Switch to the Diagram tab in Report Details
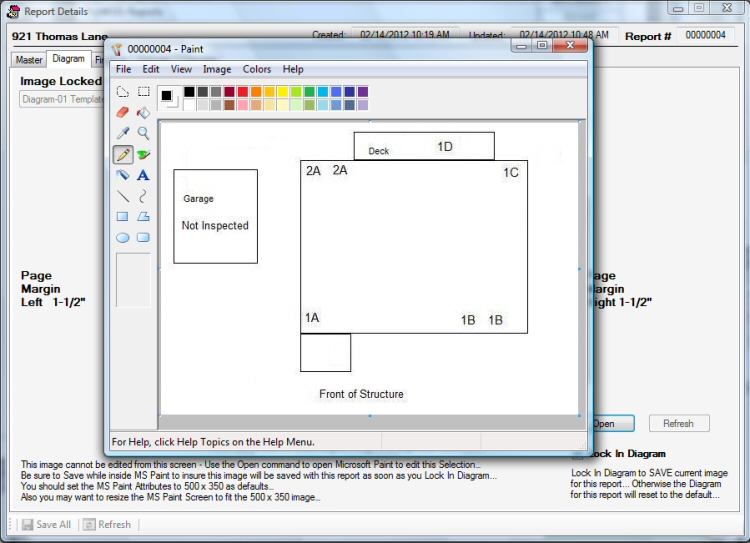 pyautogui.click(x=68, y=59)
